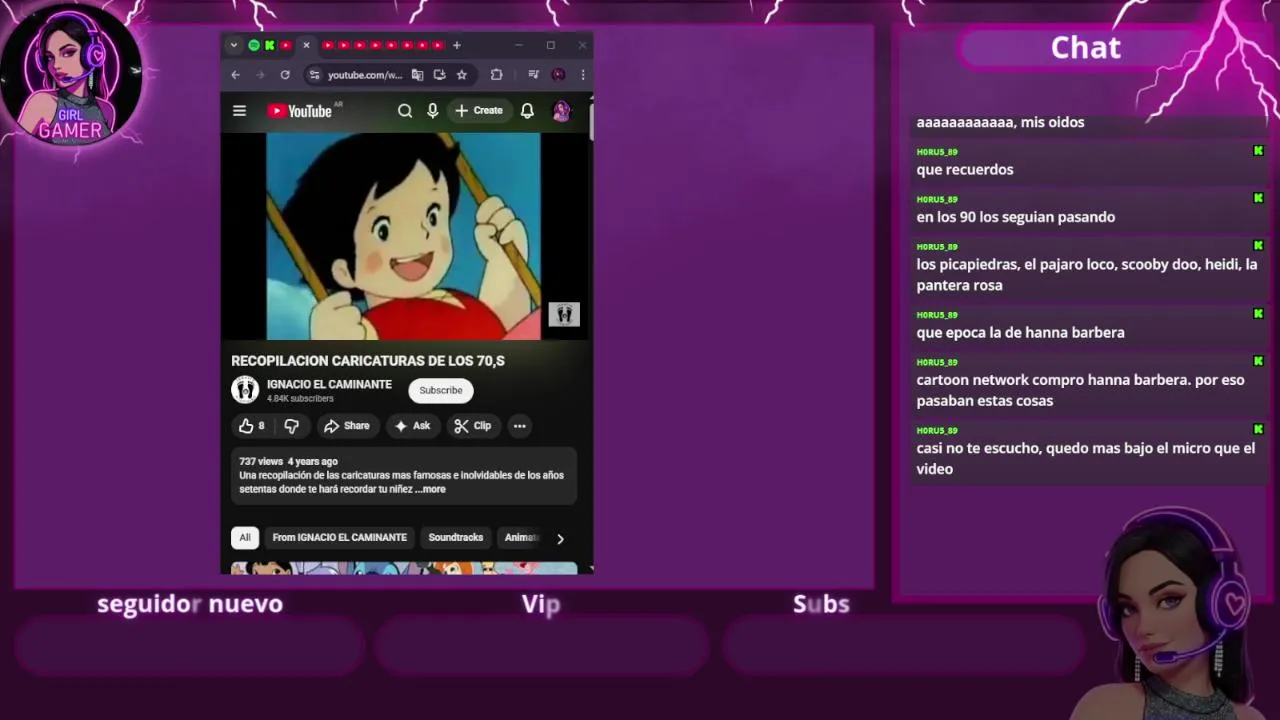Click the 'Subs' label
This screenshot has height=720, width=1280.
tap(821, 604)
